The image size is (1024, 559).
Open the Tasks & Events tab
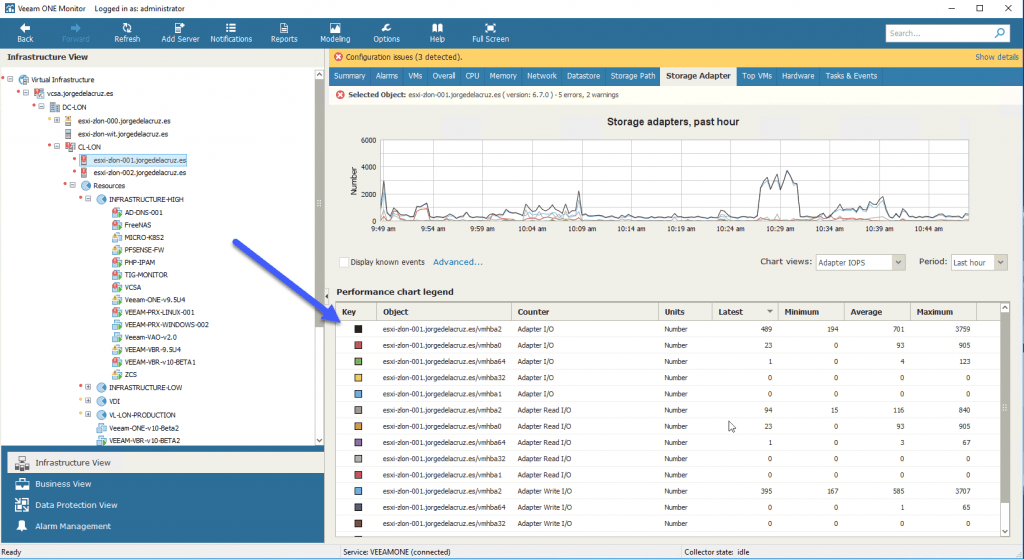click(851, 76)
